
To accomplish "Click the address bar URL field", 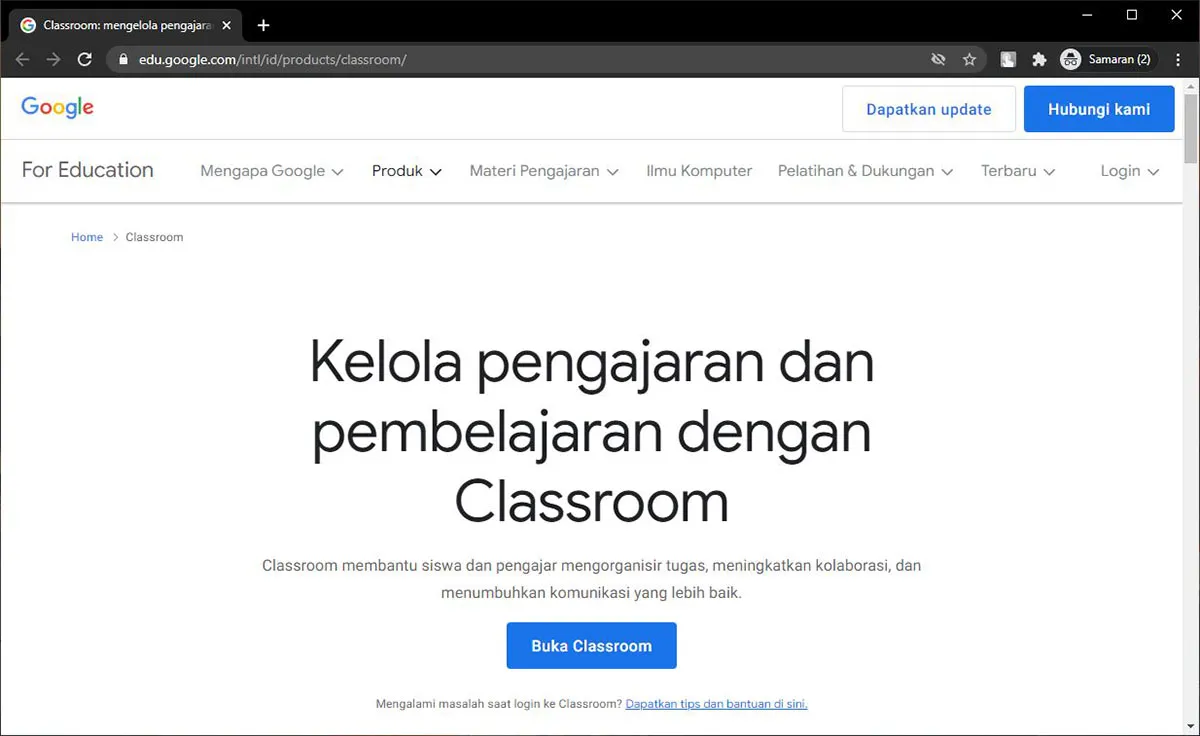I will point(400,59).
